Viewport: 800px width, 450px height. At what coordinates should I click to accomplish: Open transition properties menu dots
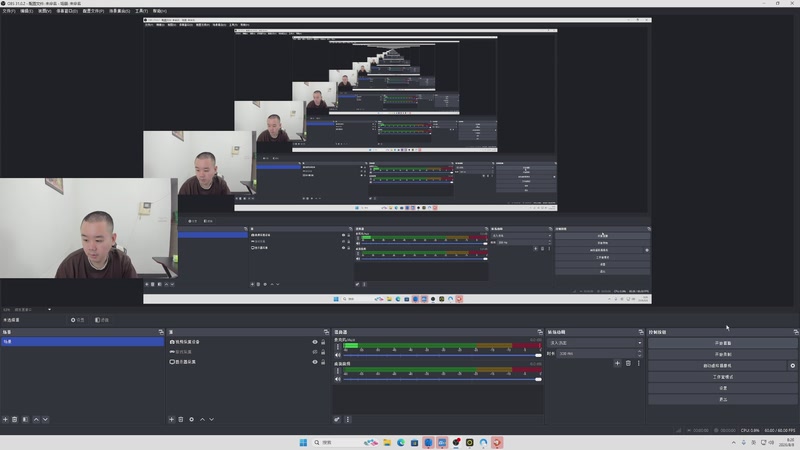(639, 363)
